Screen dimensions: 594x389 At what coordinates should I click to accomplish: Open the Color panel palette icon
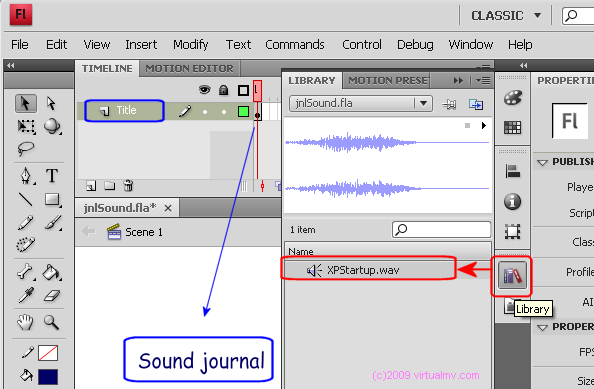[513, 98]
